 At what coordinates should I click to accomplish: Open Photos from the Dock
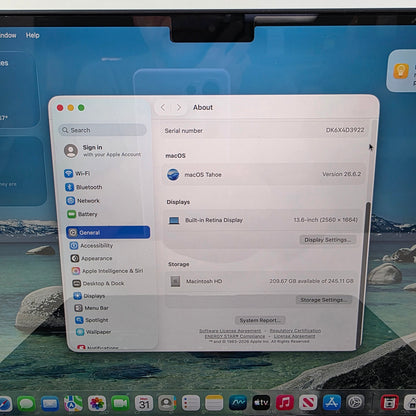[97, 403]
